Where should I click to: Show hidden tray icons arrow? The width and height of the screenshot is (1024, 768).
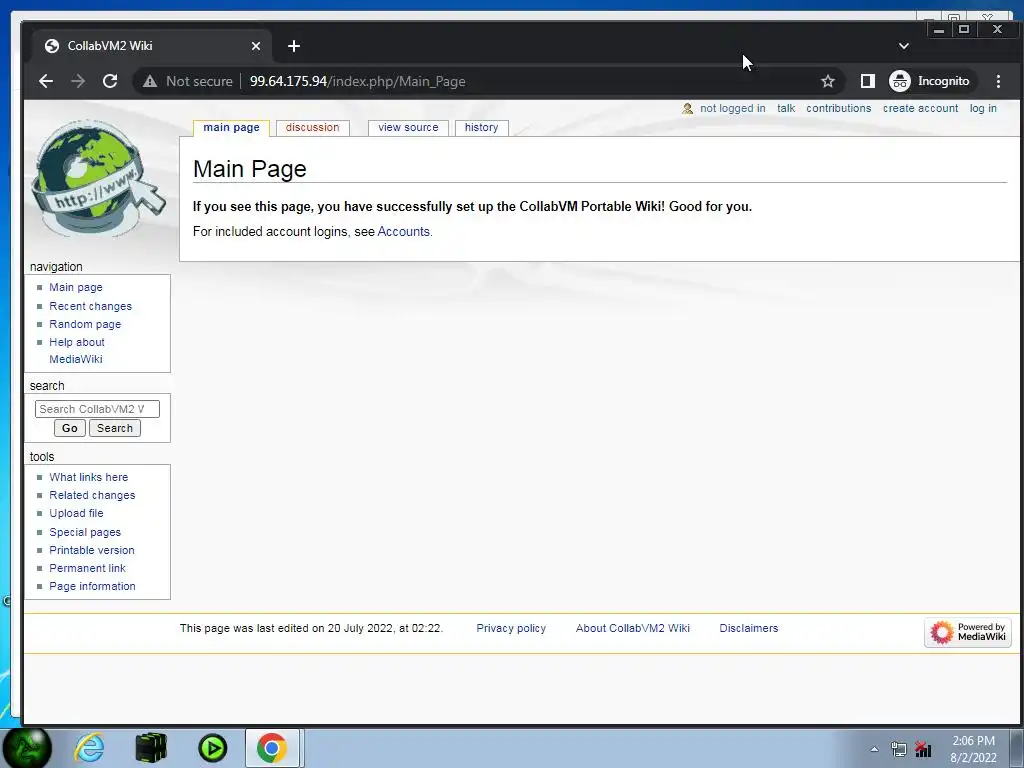click(874, 749)
